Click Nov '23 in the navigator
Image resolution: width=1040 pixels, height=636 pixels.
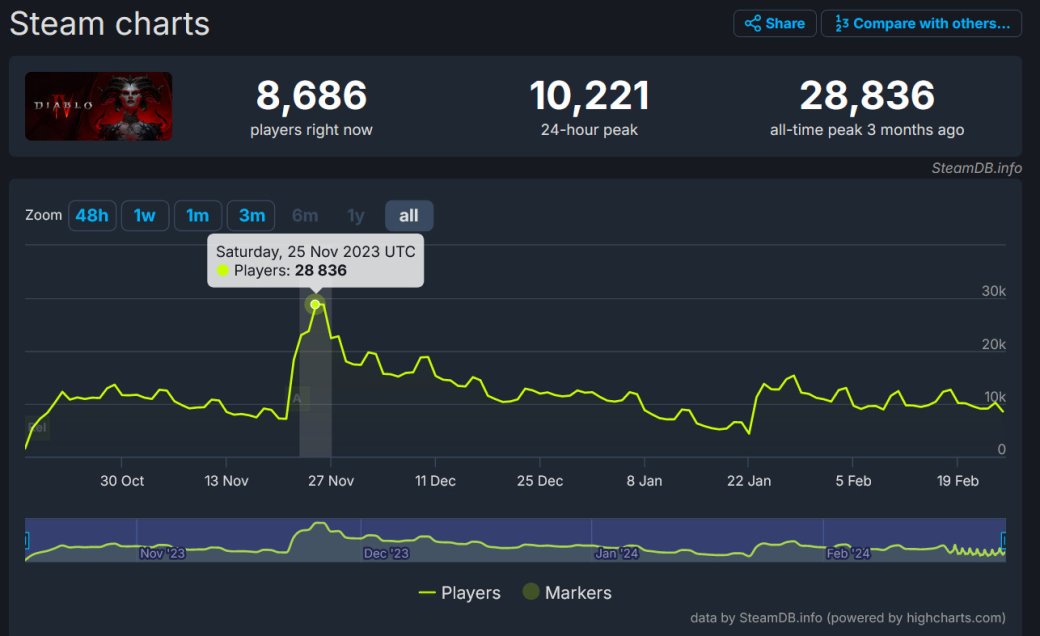click(162, 553)
